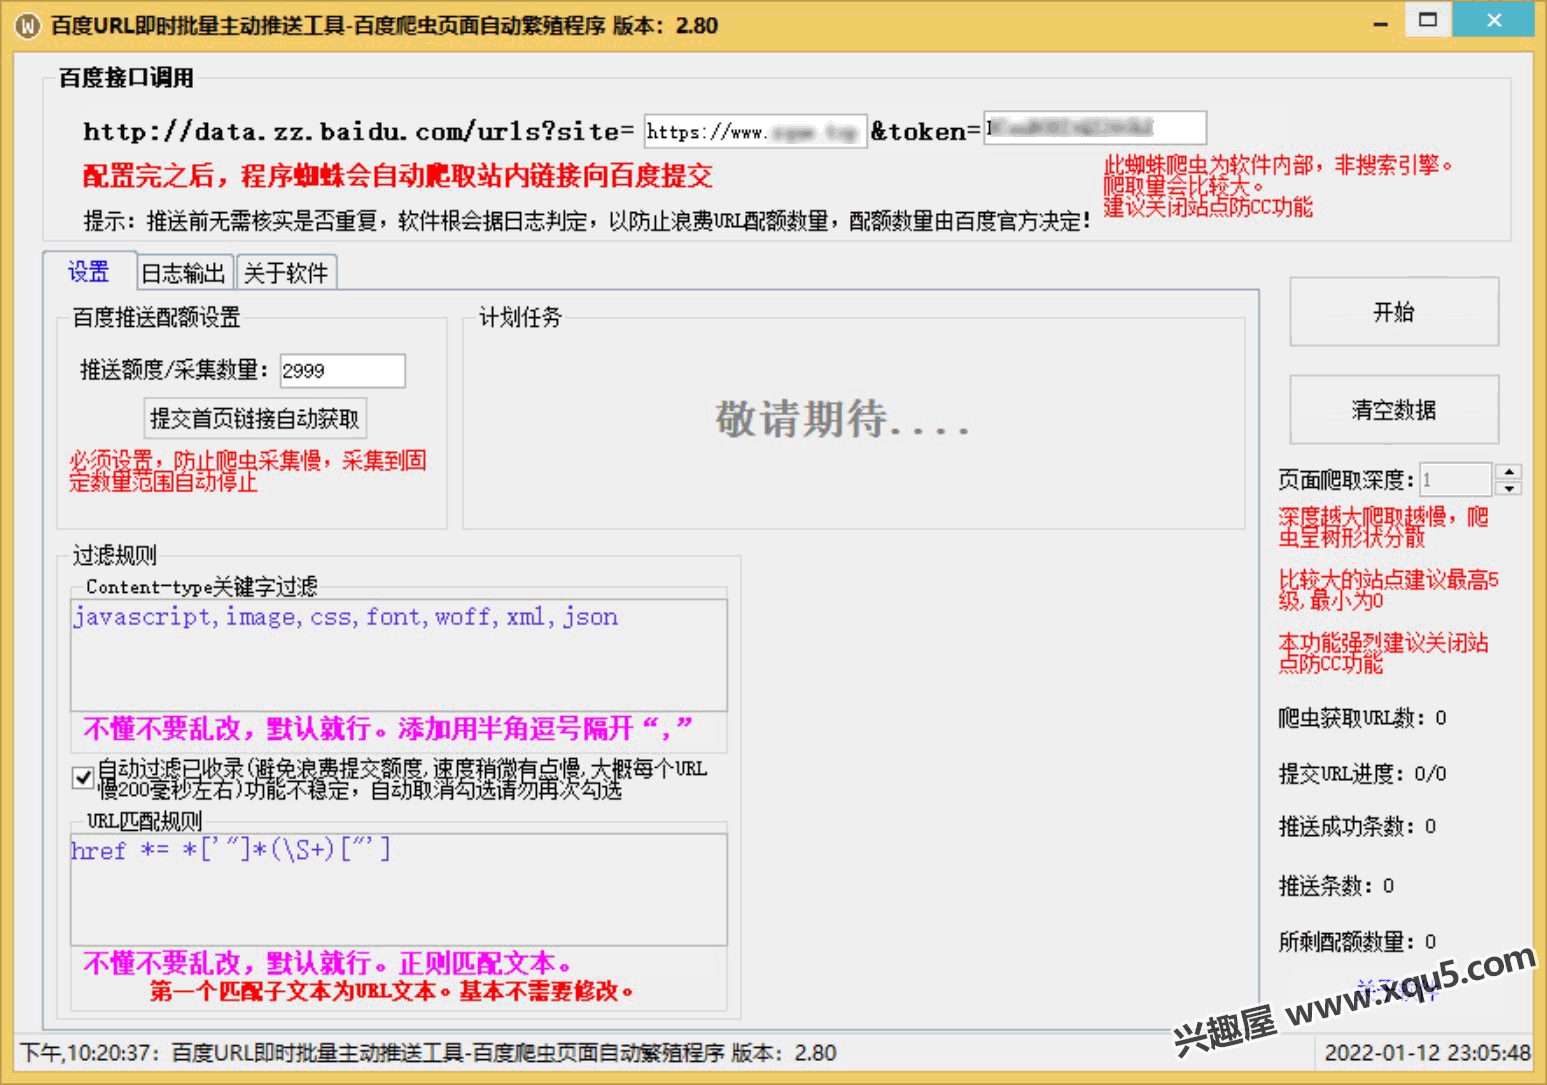Click the 计划任务 group label
Viewport: 1547px width, 1085px height.
tap(520, 318)
